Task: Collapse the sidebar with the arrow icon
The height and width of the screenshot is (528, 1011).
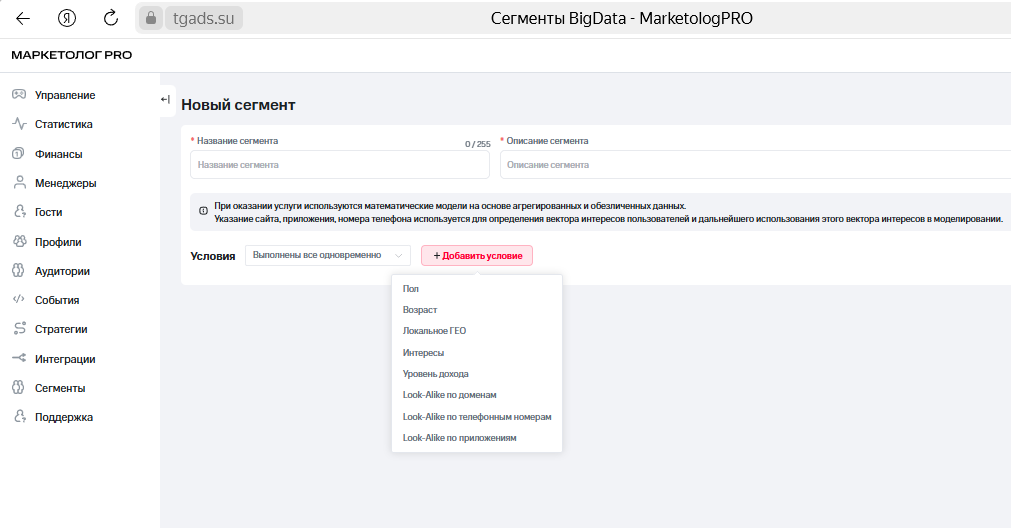Action: [165, 99]
